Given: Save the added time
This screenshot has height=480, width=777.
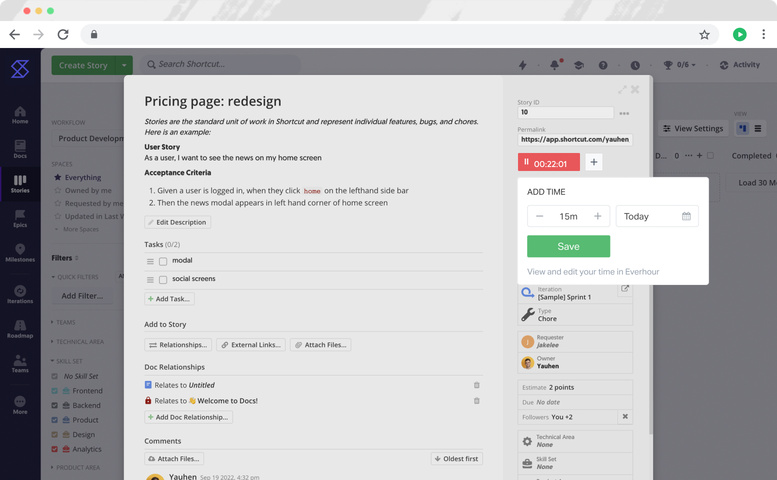Looking at the screenshot, I should tap(568, 246).
